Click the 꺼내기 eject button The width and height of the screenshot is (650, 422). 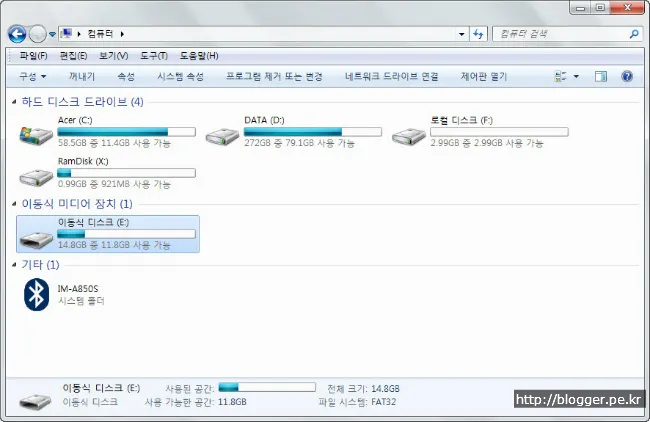point(82,76)
